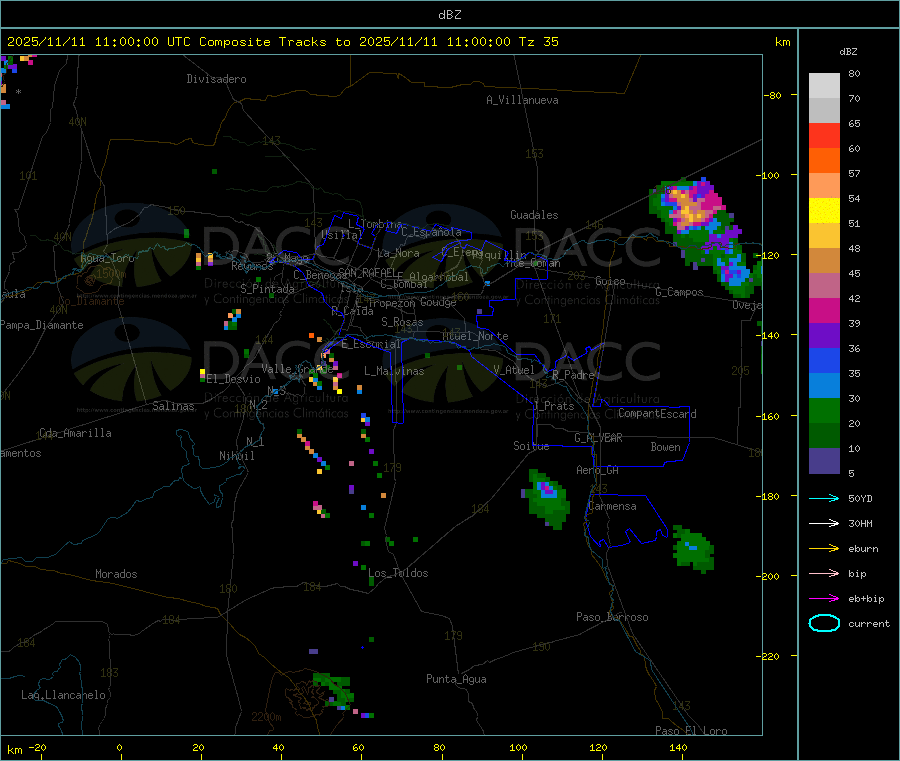Click the Morados location label
The height and width of the screenshot is (761, 900).
coord(116,574)
